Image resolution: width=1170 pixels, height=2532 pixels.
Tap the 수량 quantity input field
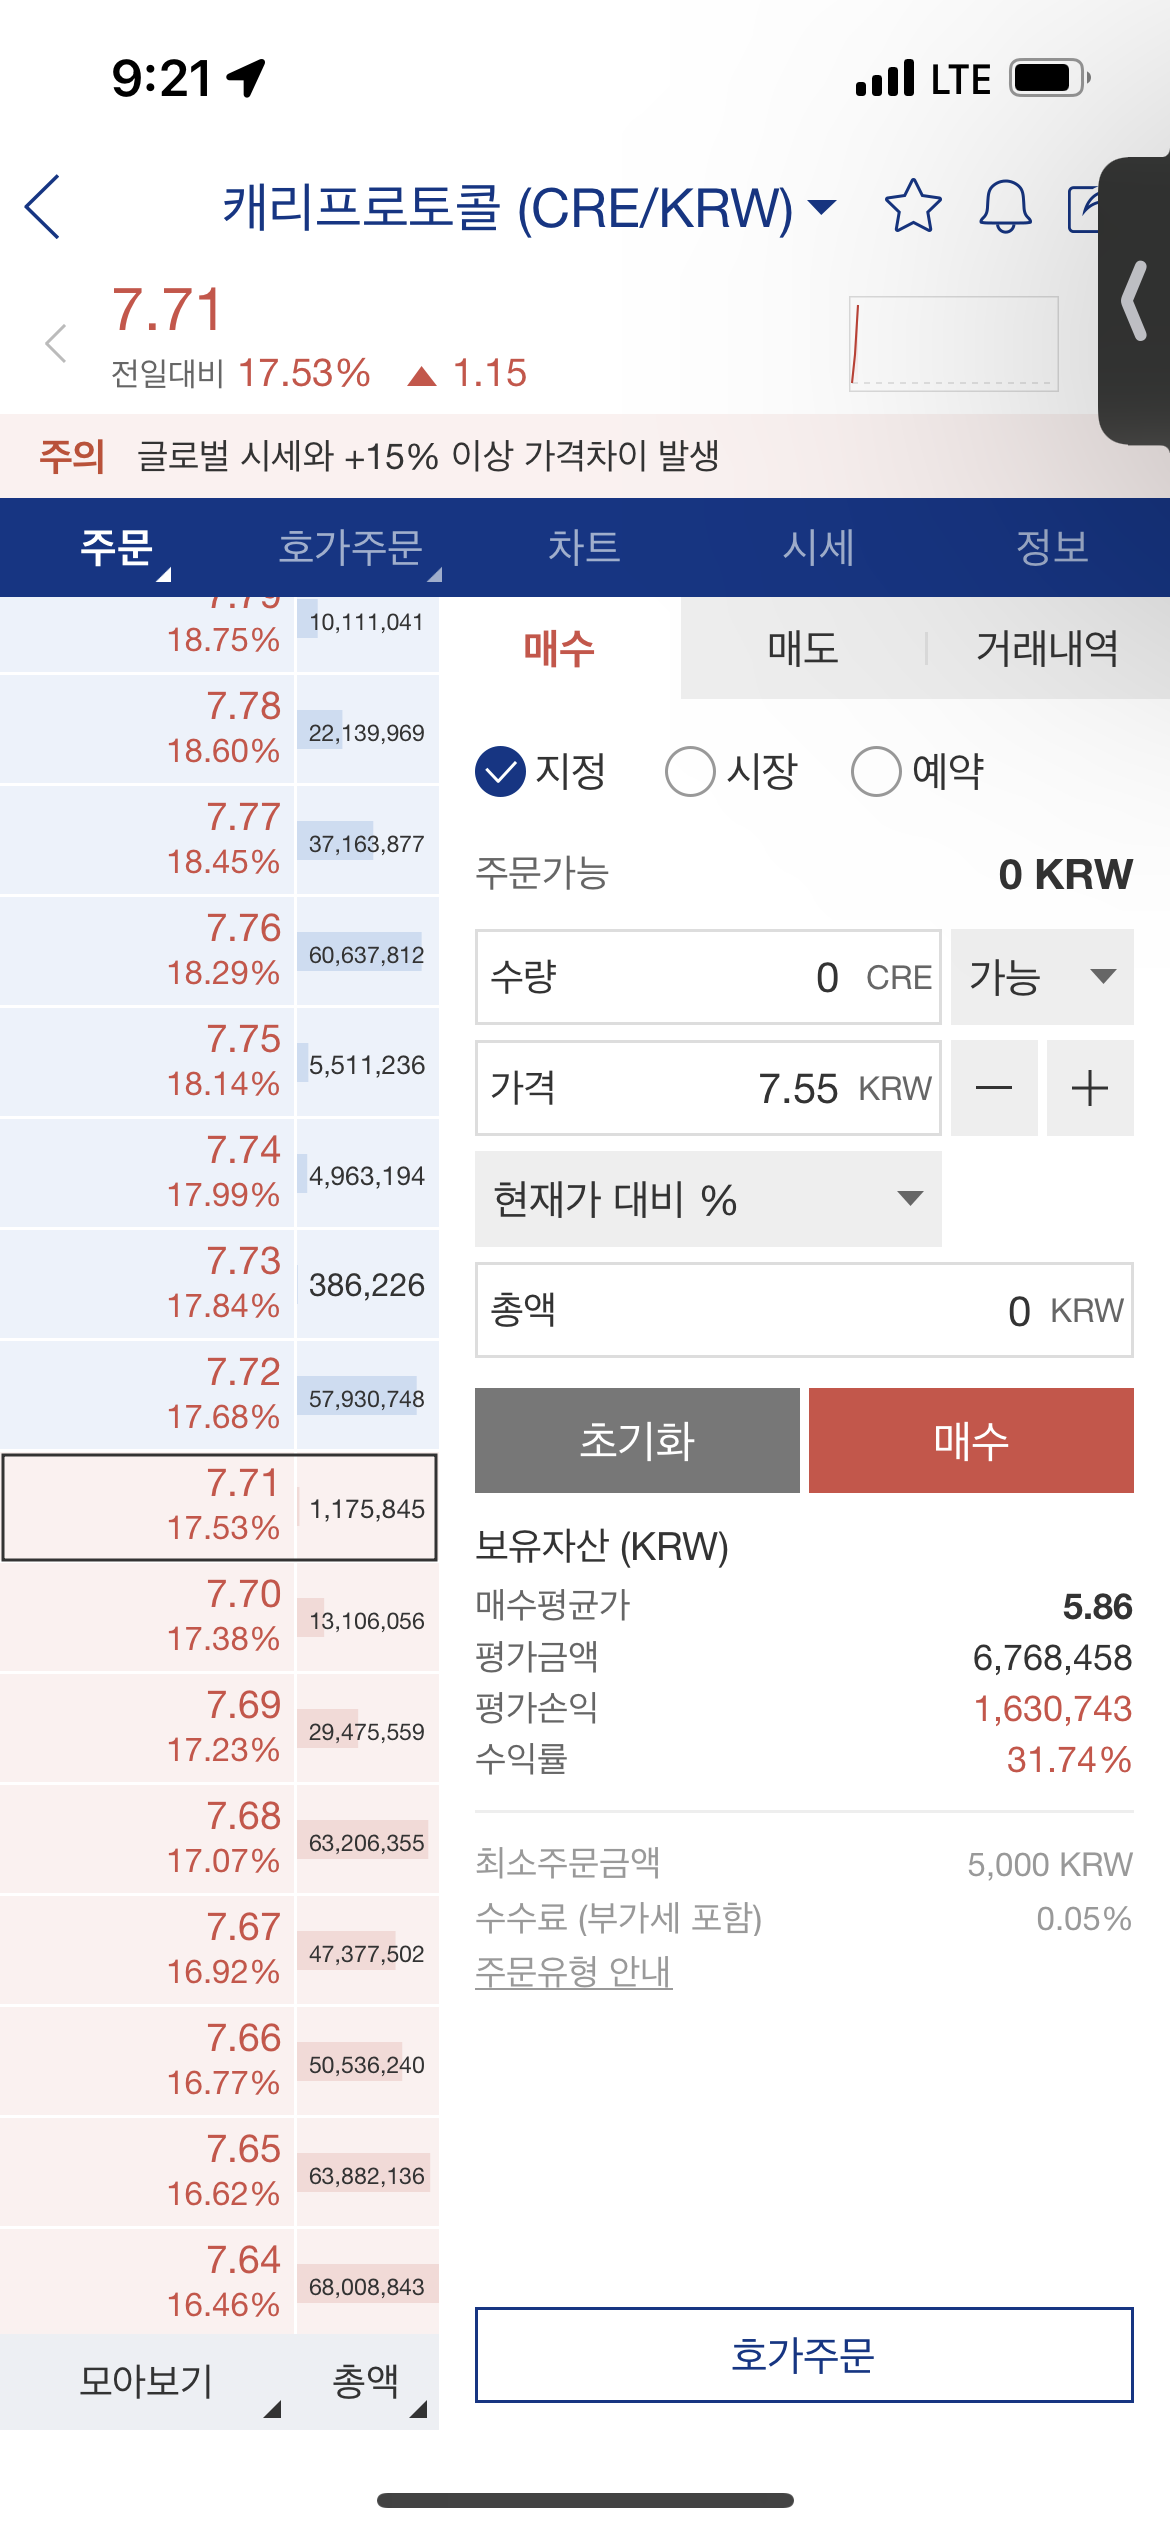coord(708,977)
